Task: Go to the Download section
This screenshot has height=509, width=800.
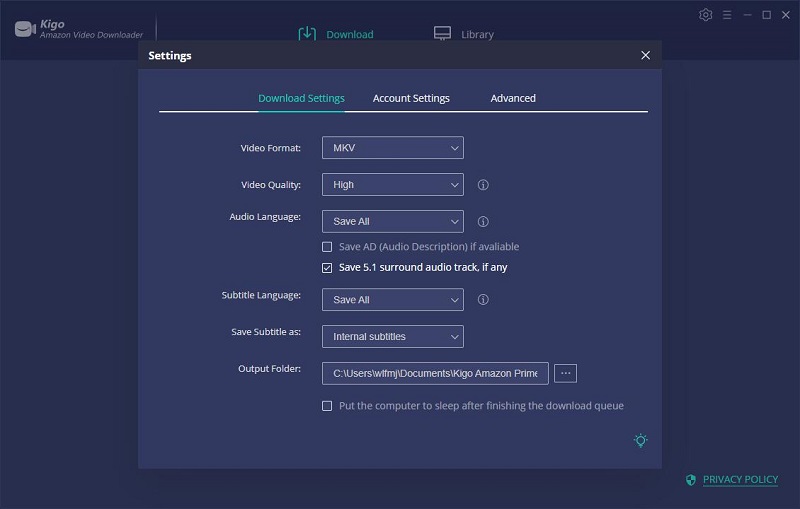Action: pyautogui.click(x=349, y=34)
